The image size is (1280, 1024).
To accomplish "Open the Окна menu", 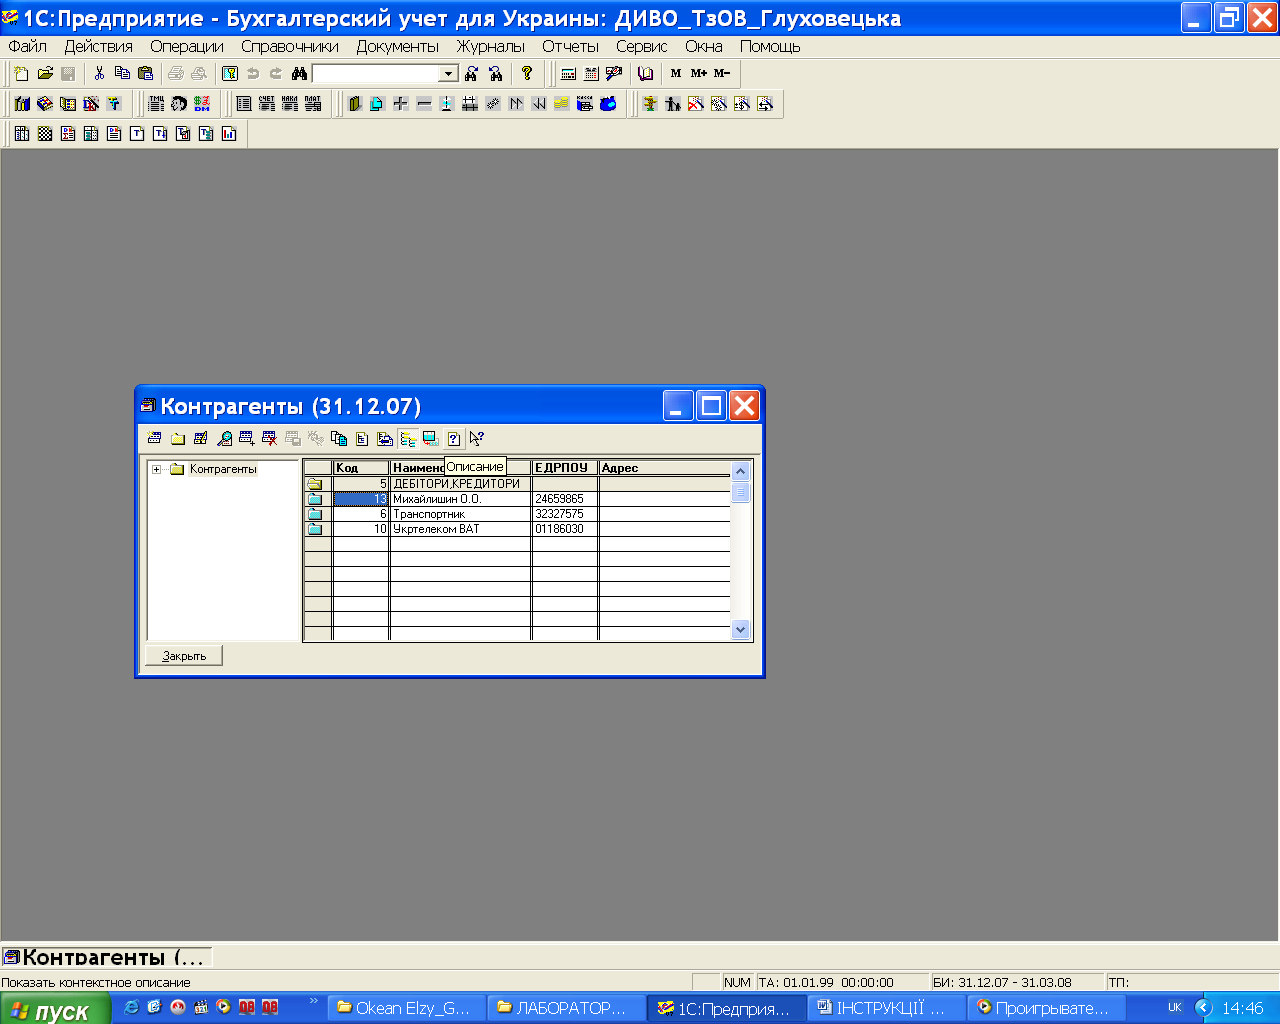I will point(704,46).
